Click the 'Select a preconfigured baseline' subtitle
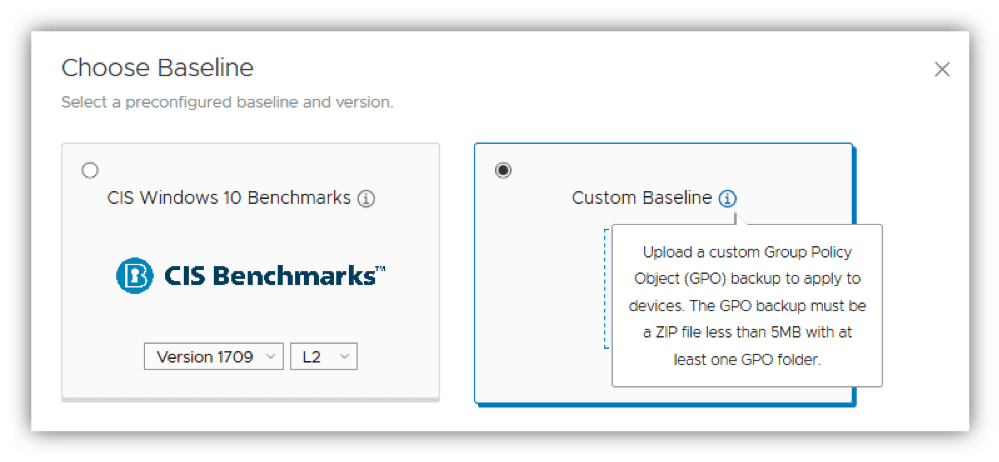This screenshot has width=999, height=462. [x=227, y=102]
